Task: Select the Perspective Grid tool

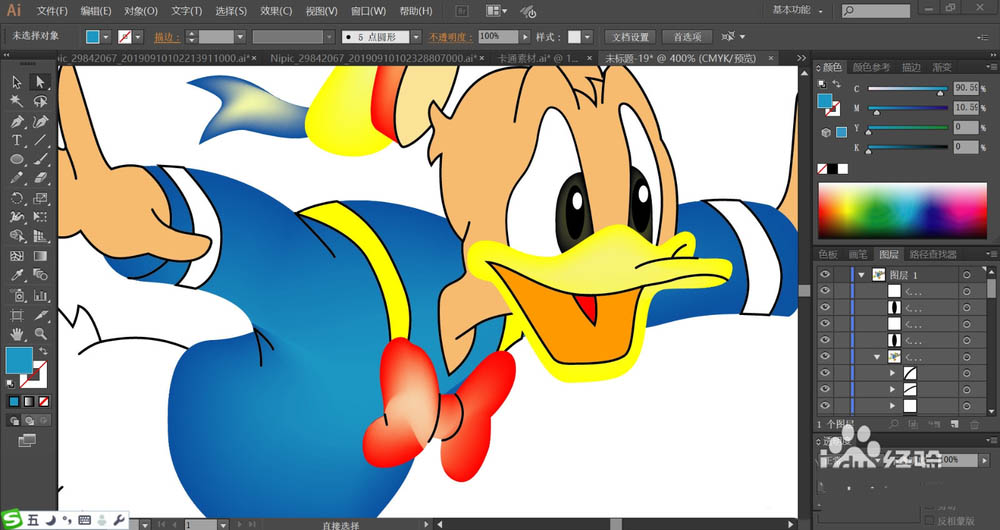Action: click(40, 237)
